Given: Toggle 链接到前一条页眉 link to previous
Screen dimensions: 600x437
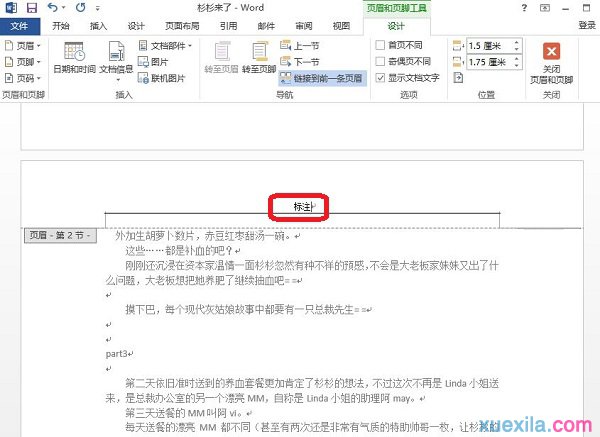Looking at the screenshot, I should tap(322, 78).
